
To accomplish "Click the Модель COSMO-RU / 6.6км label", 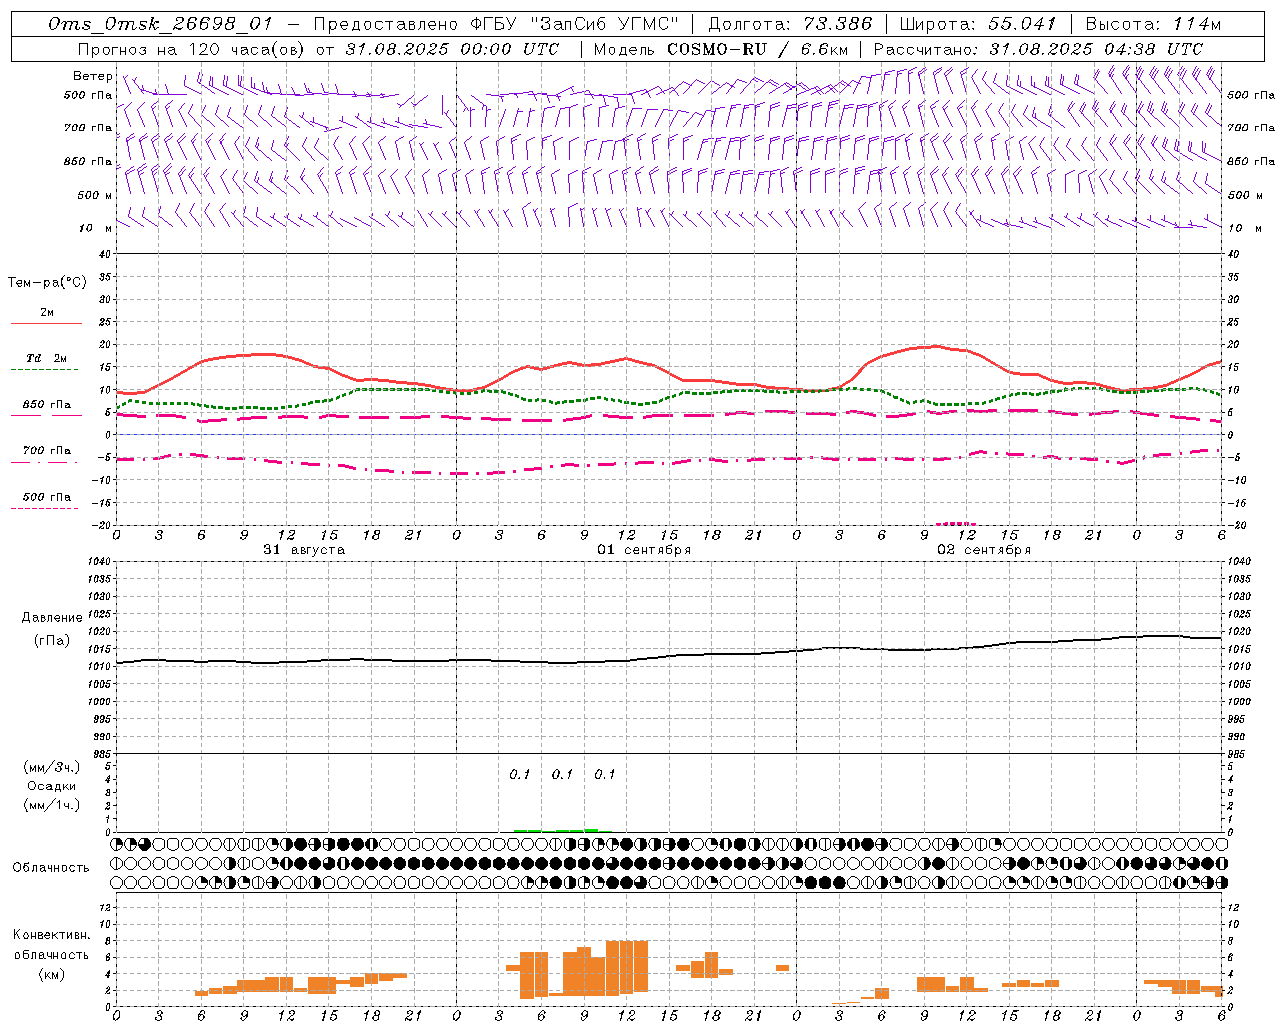I will click(721, 48).
